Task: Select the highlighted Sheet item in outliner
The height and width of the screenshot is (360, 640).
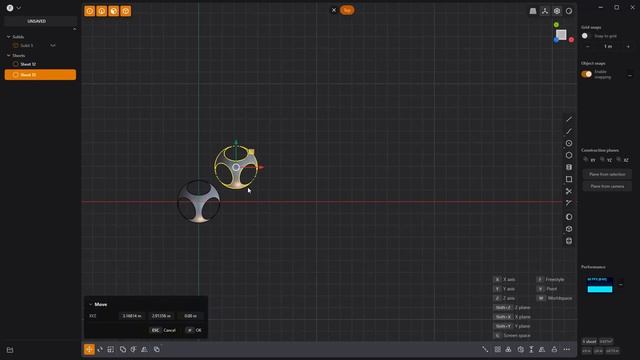Action: pos(40,75)
